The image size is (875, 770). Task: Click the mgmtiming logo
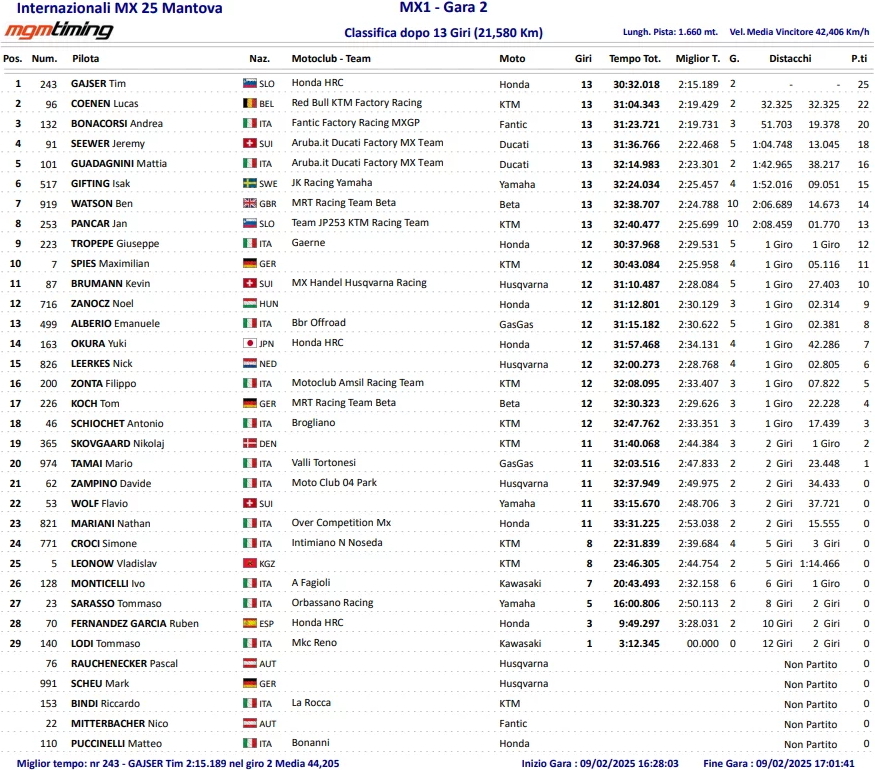pos(59,30)
